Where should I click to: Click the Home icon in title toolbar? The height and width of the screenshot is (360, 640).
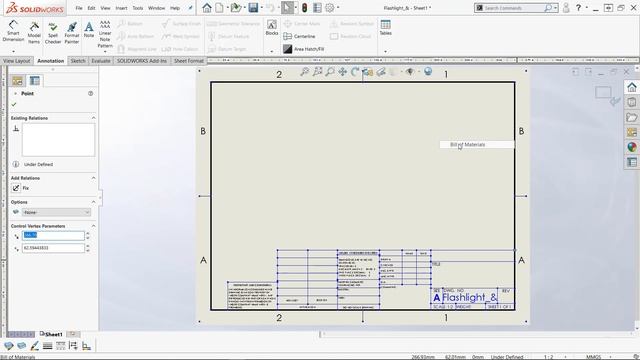(207, 8)
